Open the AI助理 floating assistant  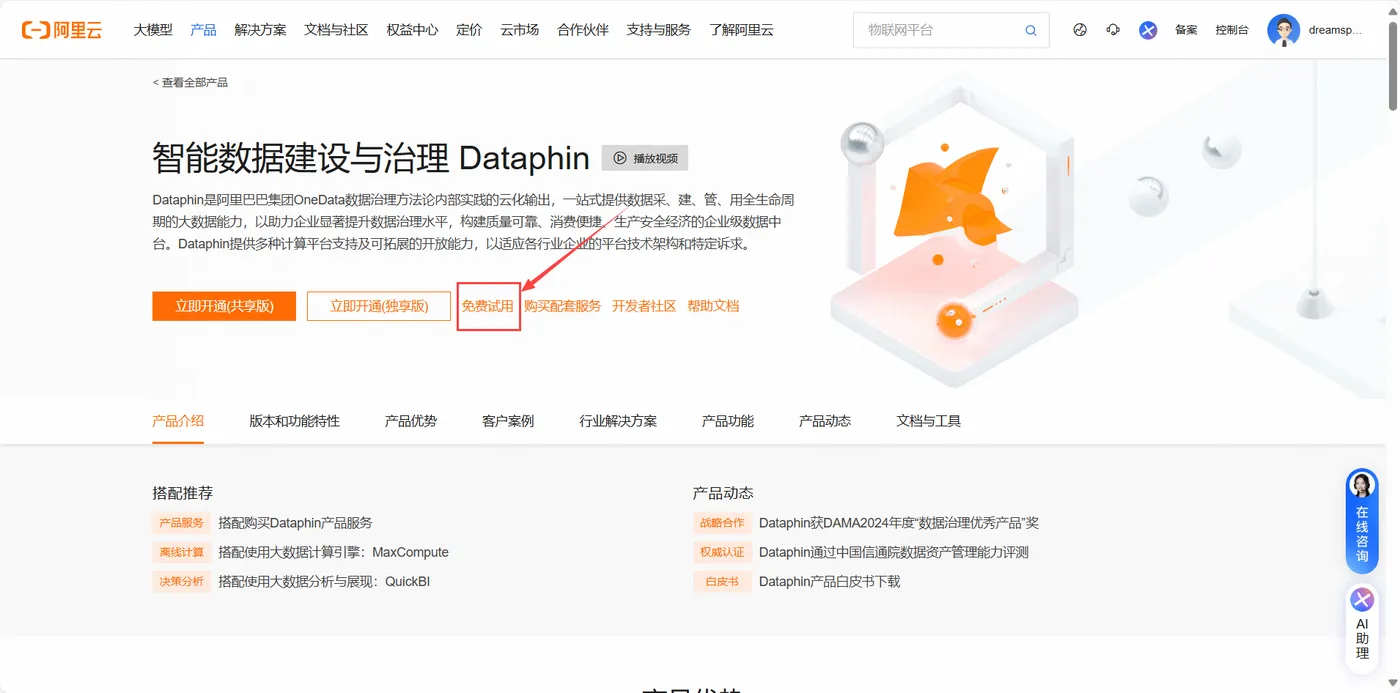pyautogui.click(x=1362, y=626)
